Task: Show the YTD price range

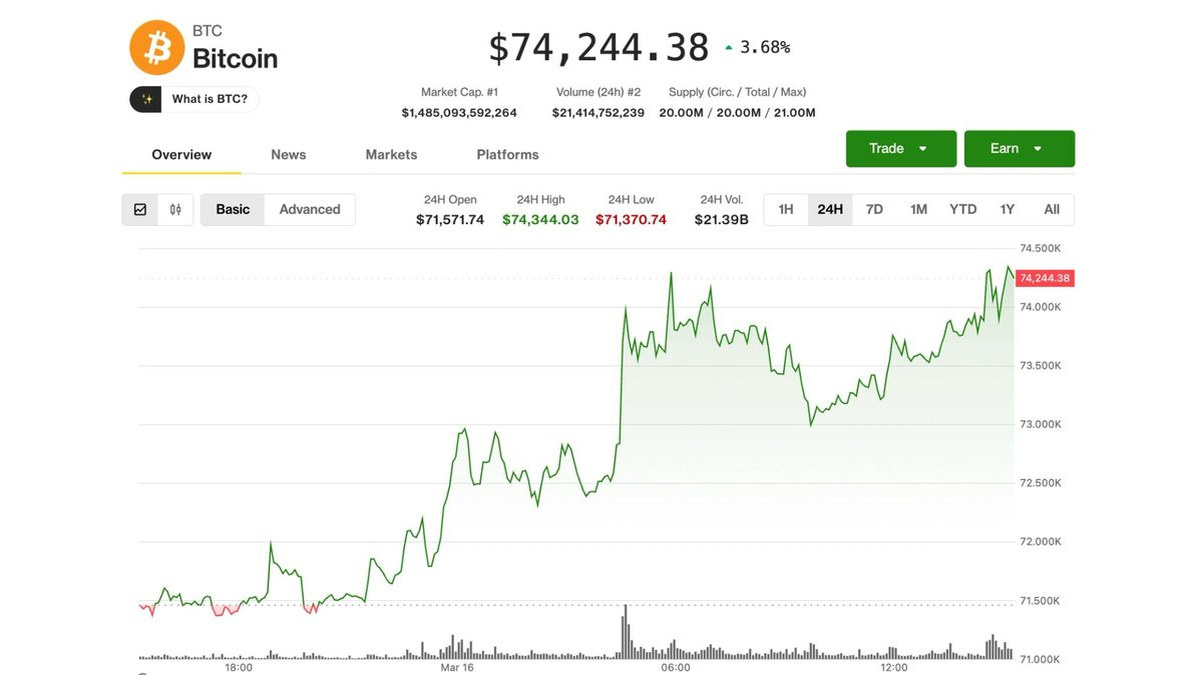Action: [x=962, y=209]
